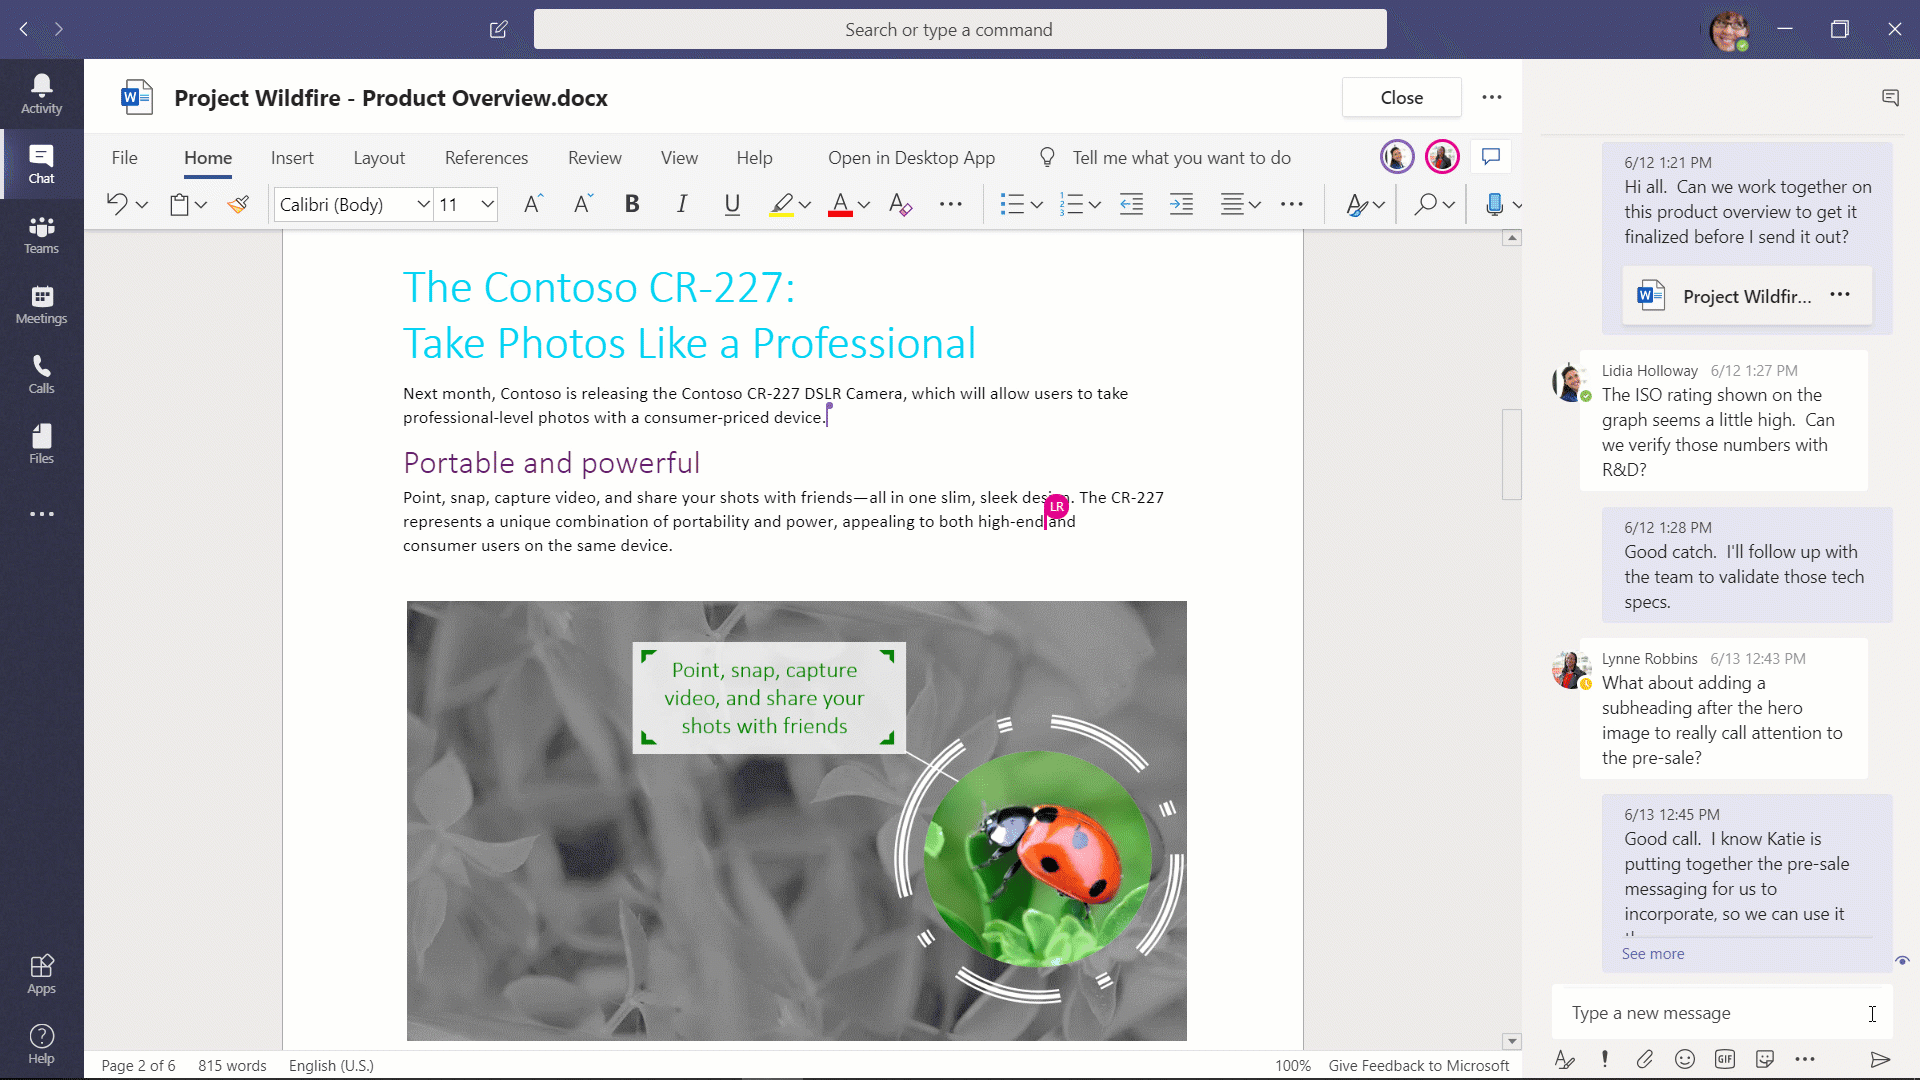Click the Clear Formatting icon

(x=900, y=204)
